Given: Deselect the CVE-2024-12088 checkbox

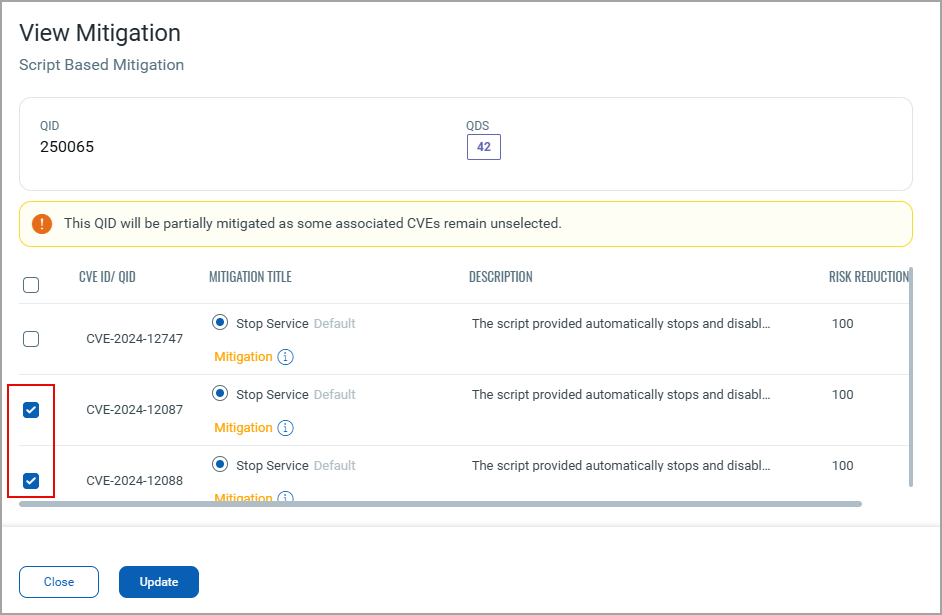Looking at the screenshot, I should pyautogui.click(x=31, y=481).
